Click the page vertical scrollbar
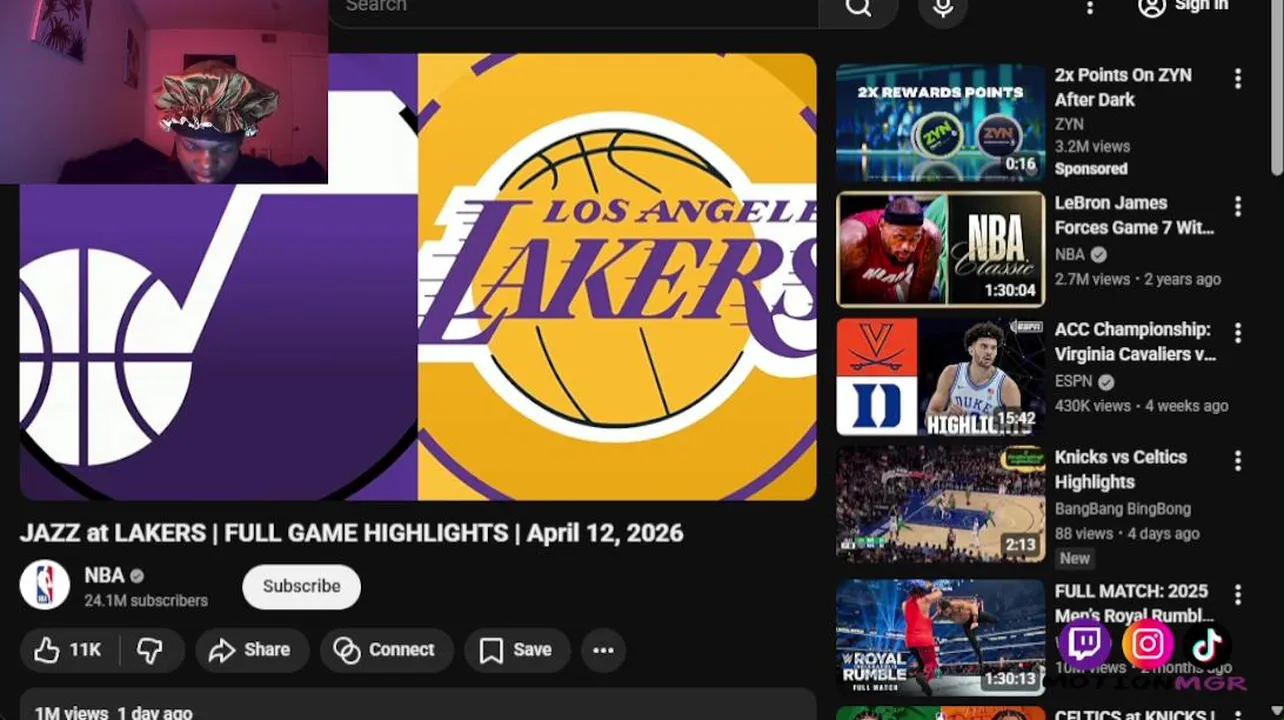The height and width of the screenshot is (720, 1284). click(x=1276, y=90)
